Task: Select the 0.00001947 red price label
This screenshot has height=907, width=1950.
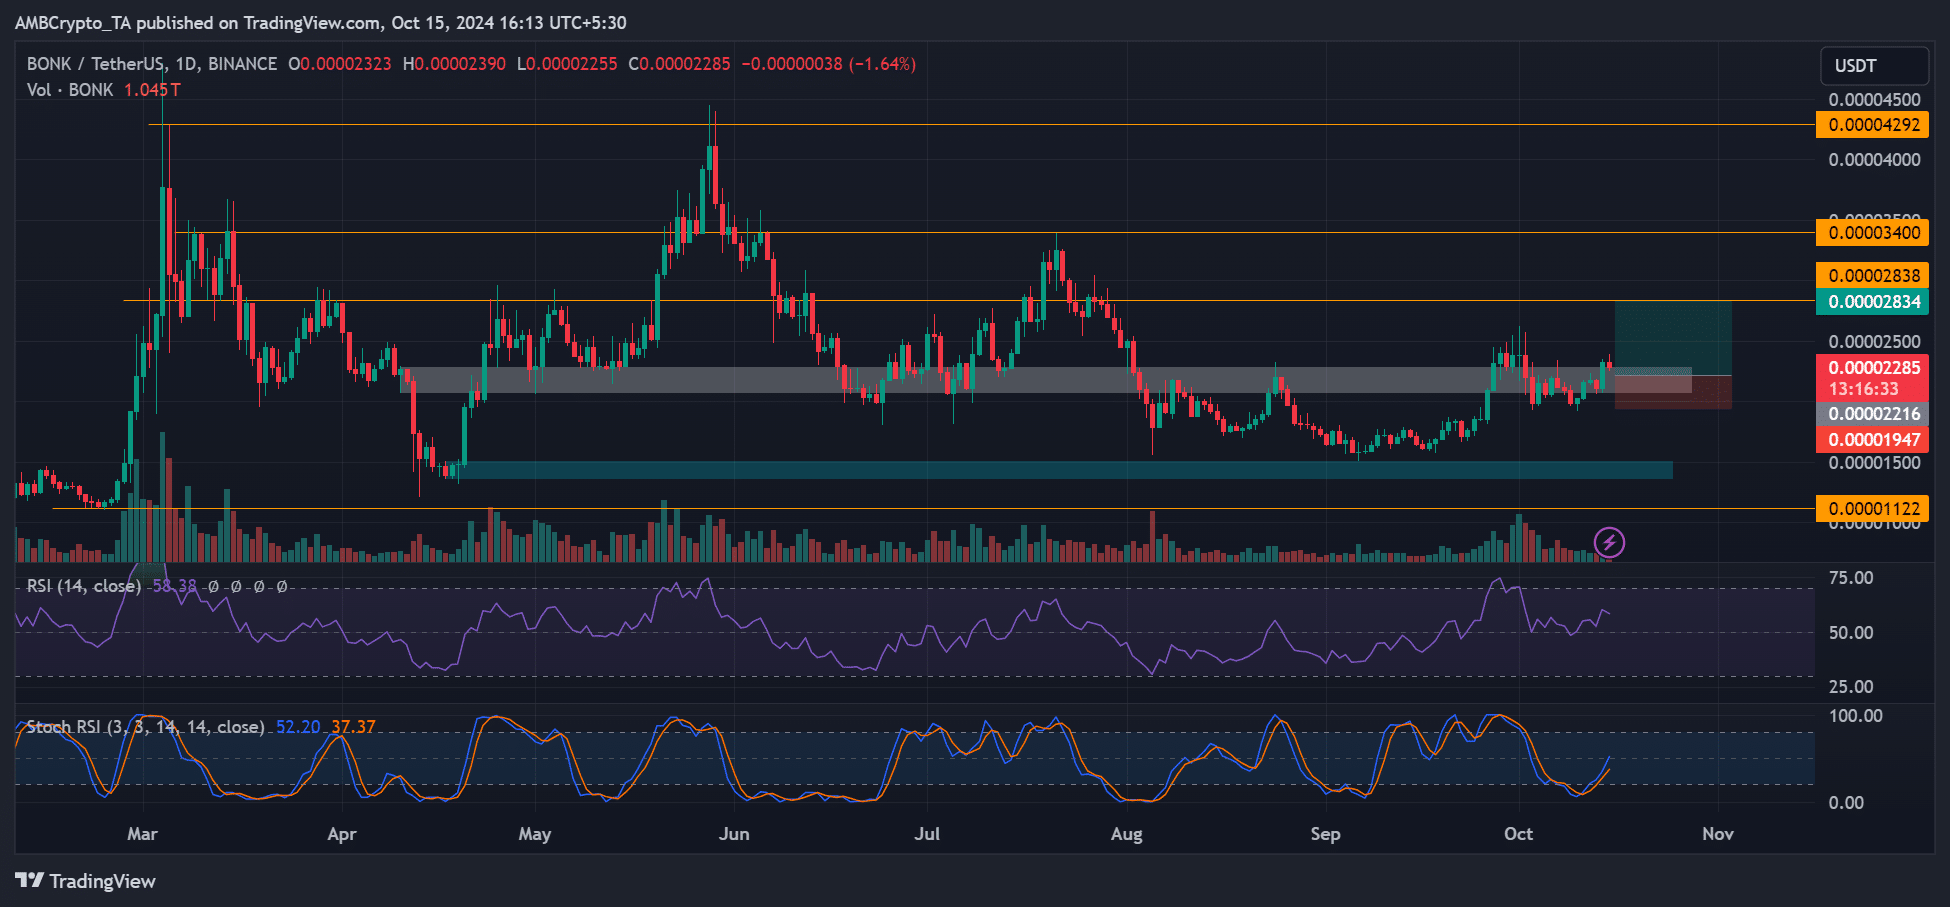Action: 1872,440
